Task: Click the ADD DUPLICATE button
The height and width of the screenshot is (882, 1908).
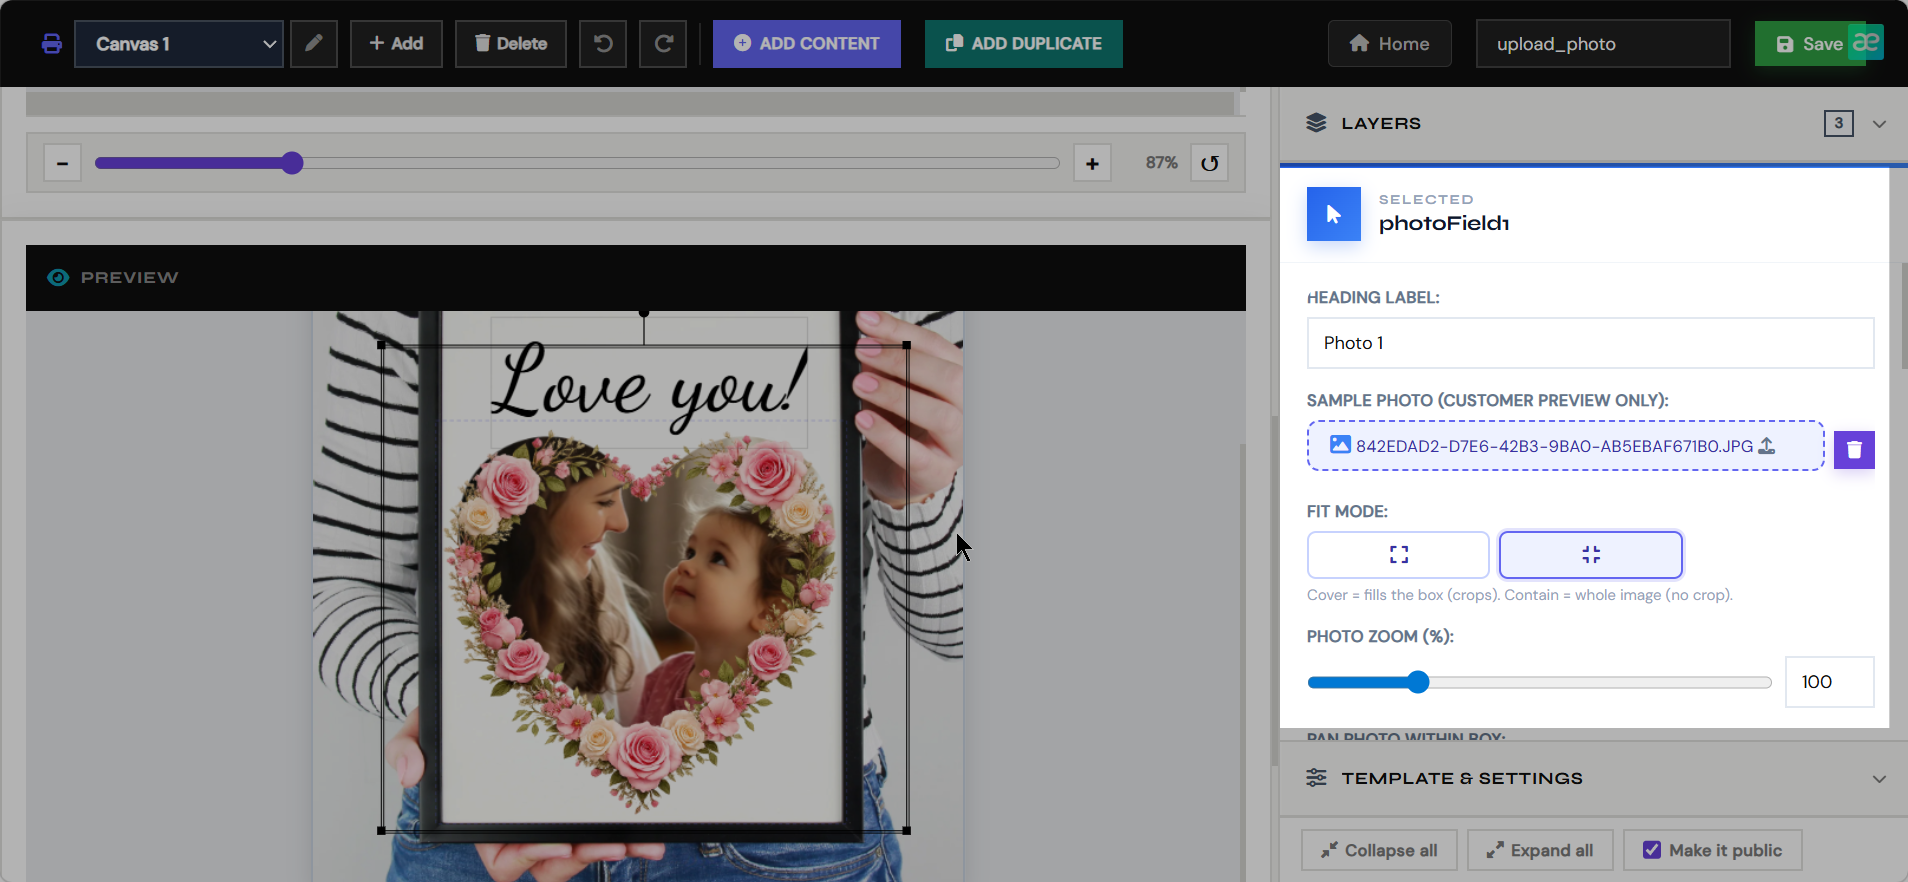Action: click(x=1024, y=44)
